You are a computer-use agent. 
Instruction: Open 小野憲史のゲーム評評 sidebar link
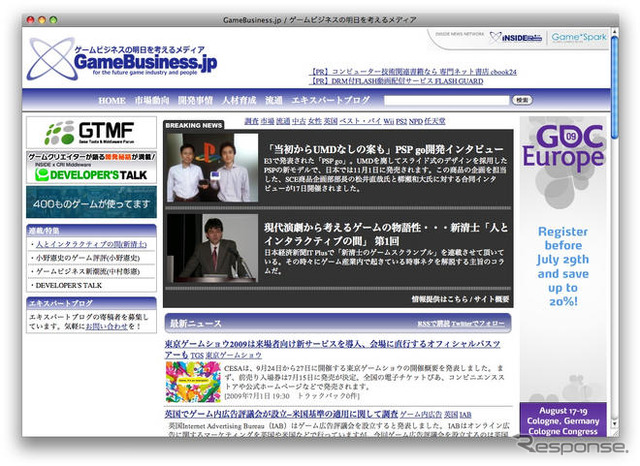[88, 258]
